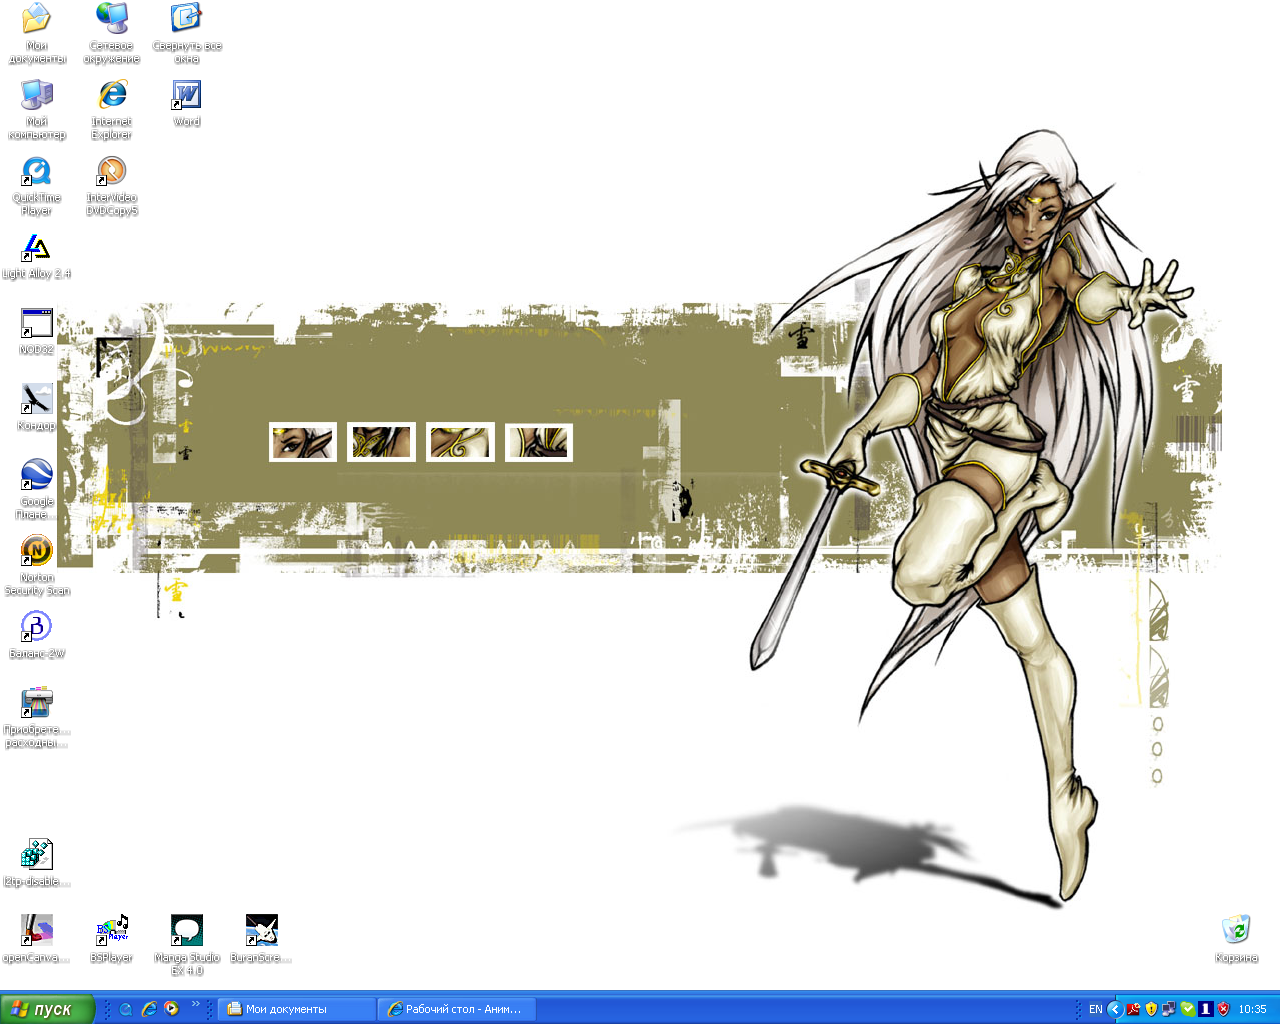Screen dimensions: 1280x1024
Task: Select the openCanvas shortcut
Action: [x=37, y=939]
